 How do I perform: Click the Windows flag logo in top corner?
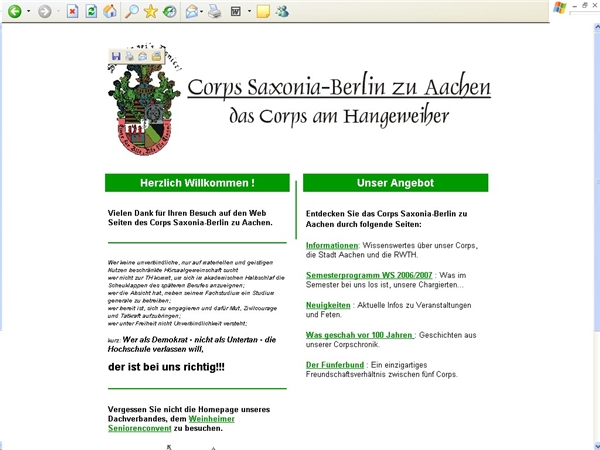coord(559,8)
